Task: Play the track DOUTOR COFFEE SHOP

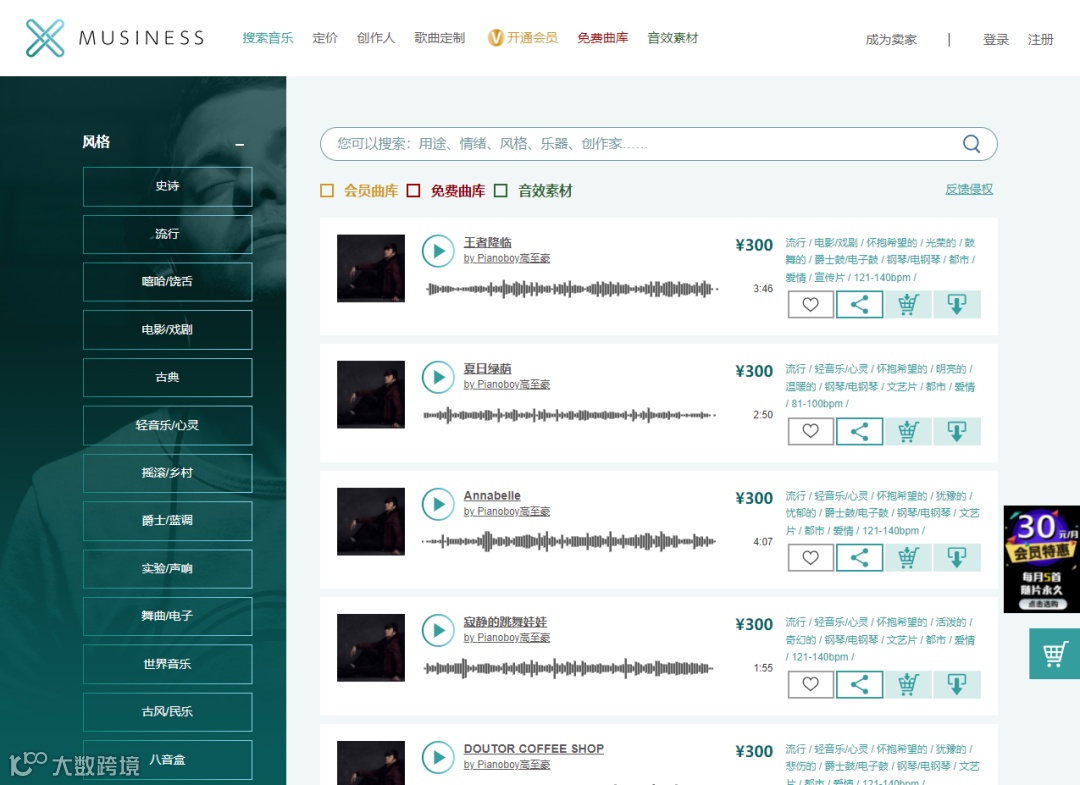Action: (438, 757)
